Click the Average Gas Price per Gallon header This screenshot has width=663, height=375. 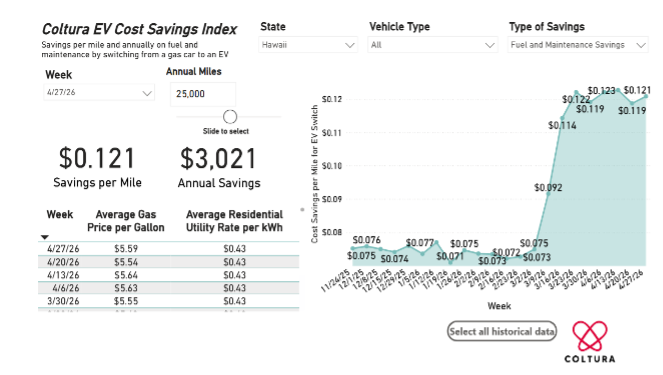pos(126,221)
